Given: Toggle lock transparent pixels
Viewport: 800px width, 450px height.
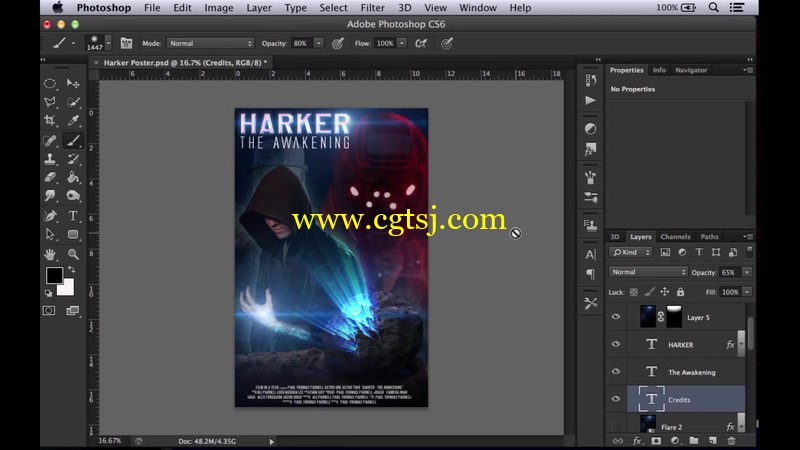Looking at the screenshot, I should pyautogui.click(x=634, y=292).
